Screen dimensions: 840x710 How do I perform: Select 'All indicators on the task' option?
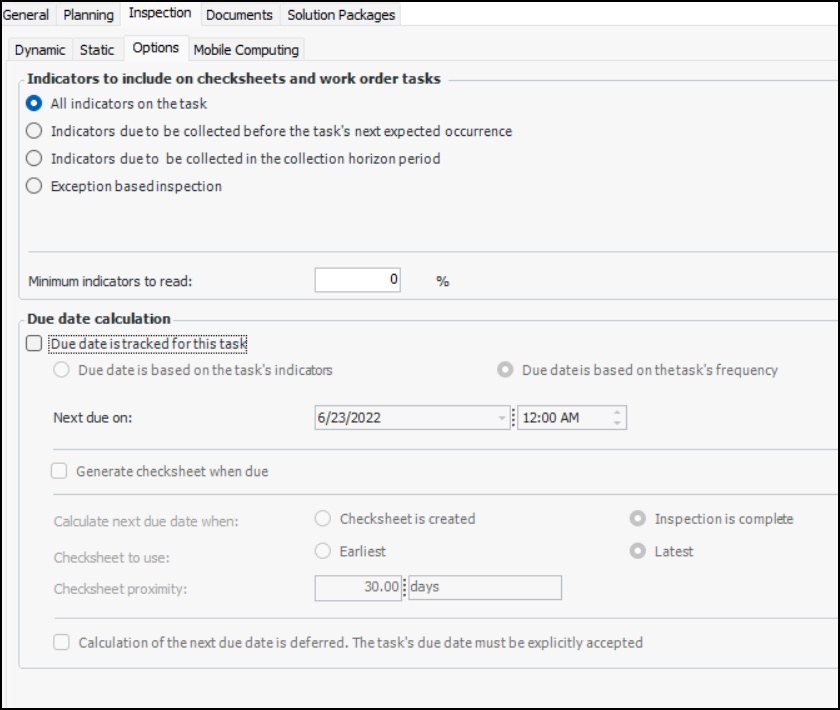point(35,103)
